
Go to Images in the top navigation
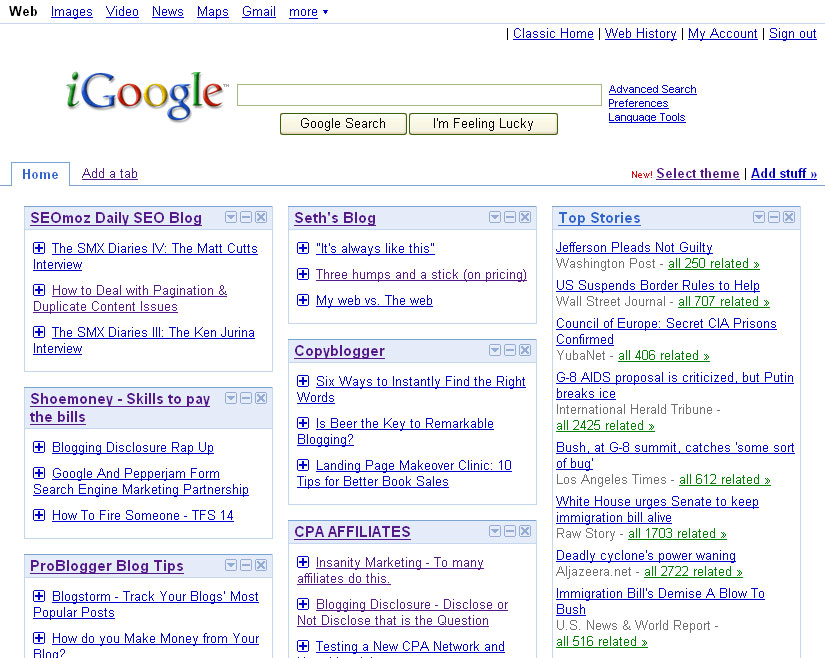click(72, 12)
